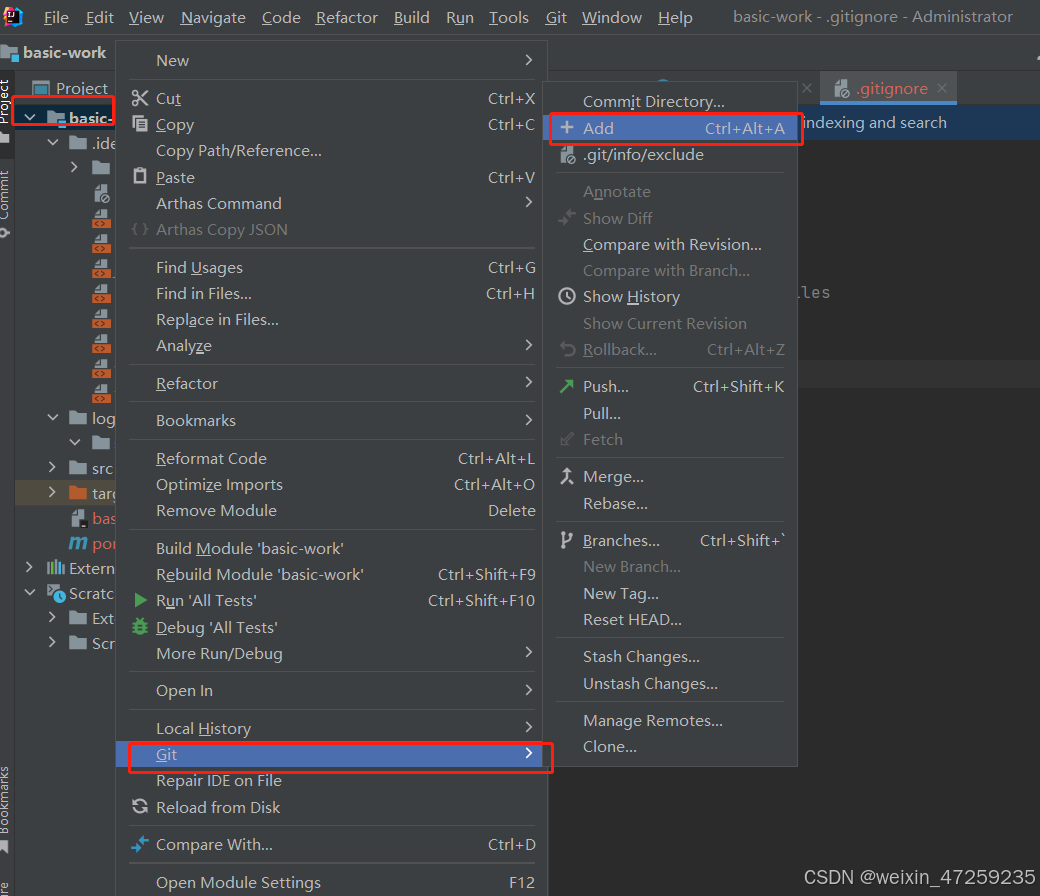Open the Git menu in menu bar

[x=556, y=18]
